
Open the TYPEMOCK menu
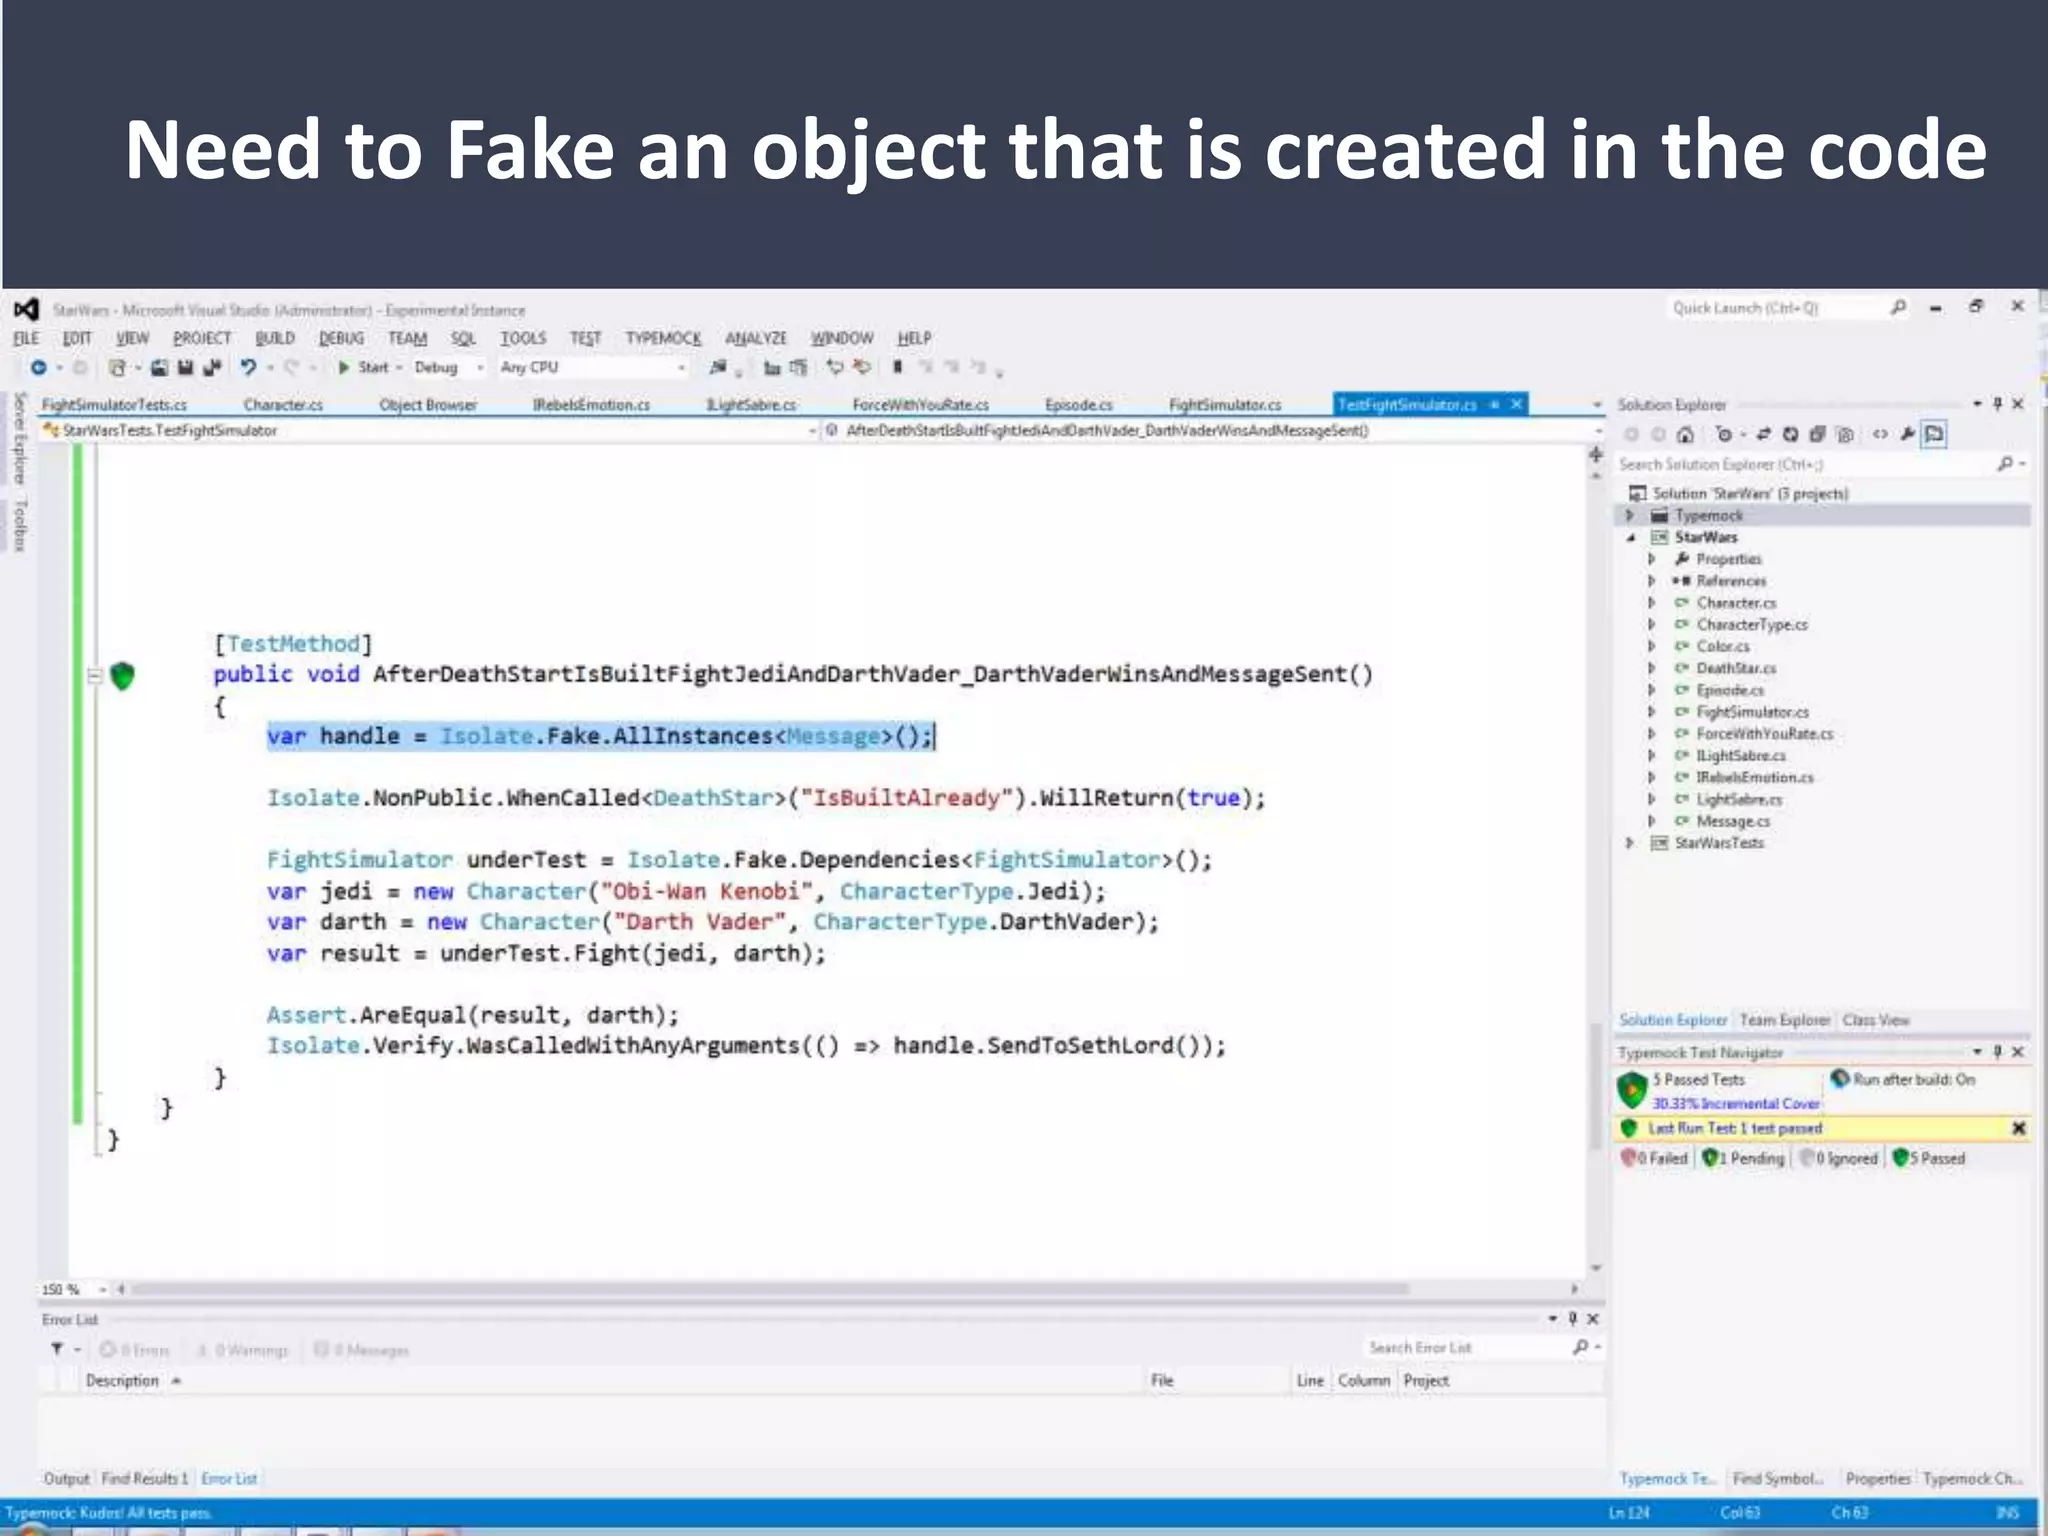(663, 339)
